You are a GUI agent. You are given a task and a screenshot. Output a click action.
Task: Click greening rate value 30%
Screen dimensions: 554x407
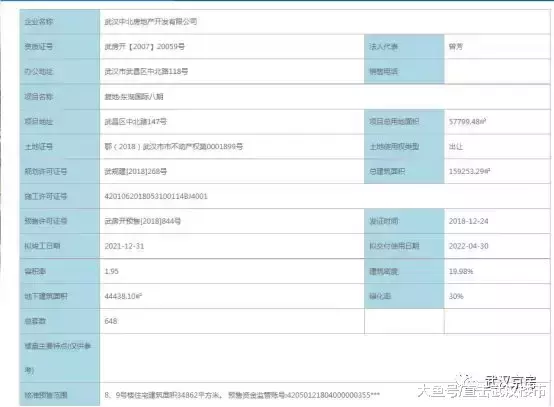click(x=456, y=296)
